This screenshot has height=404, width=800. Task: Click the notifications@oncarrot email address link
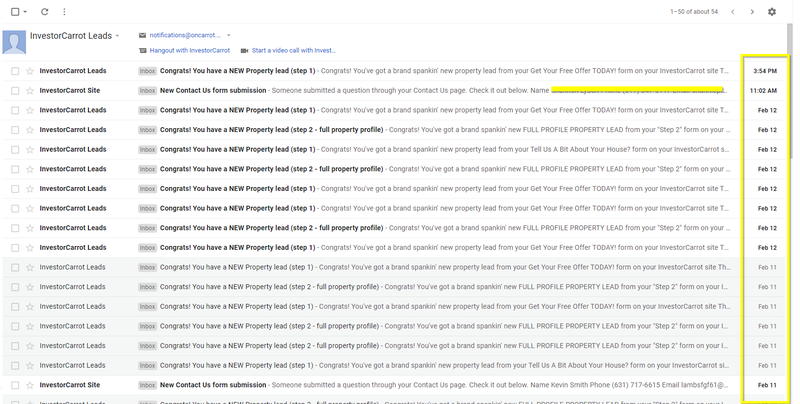click(x=185, y=35)
